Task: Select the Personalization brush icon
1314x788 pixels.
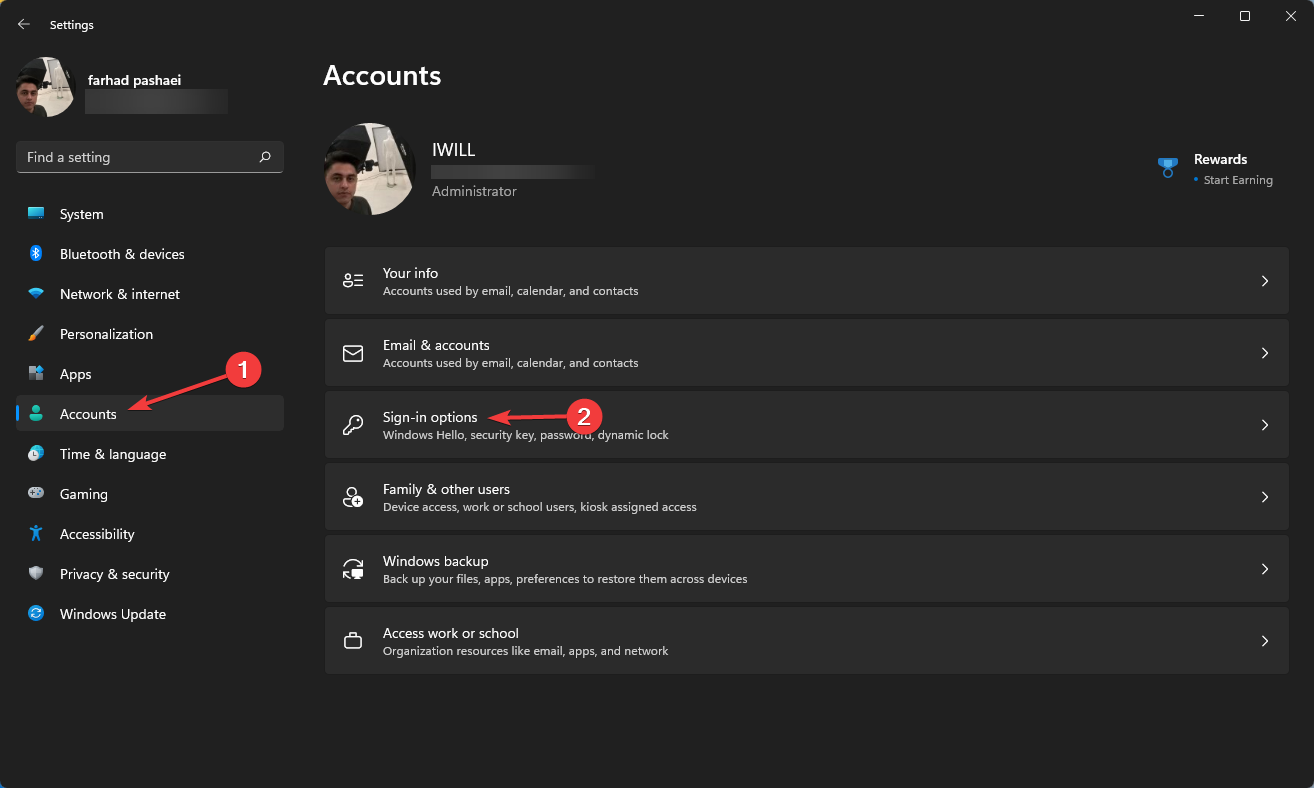Action: point(34,333)
